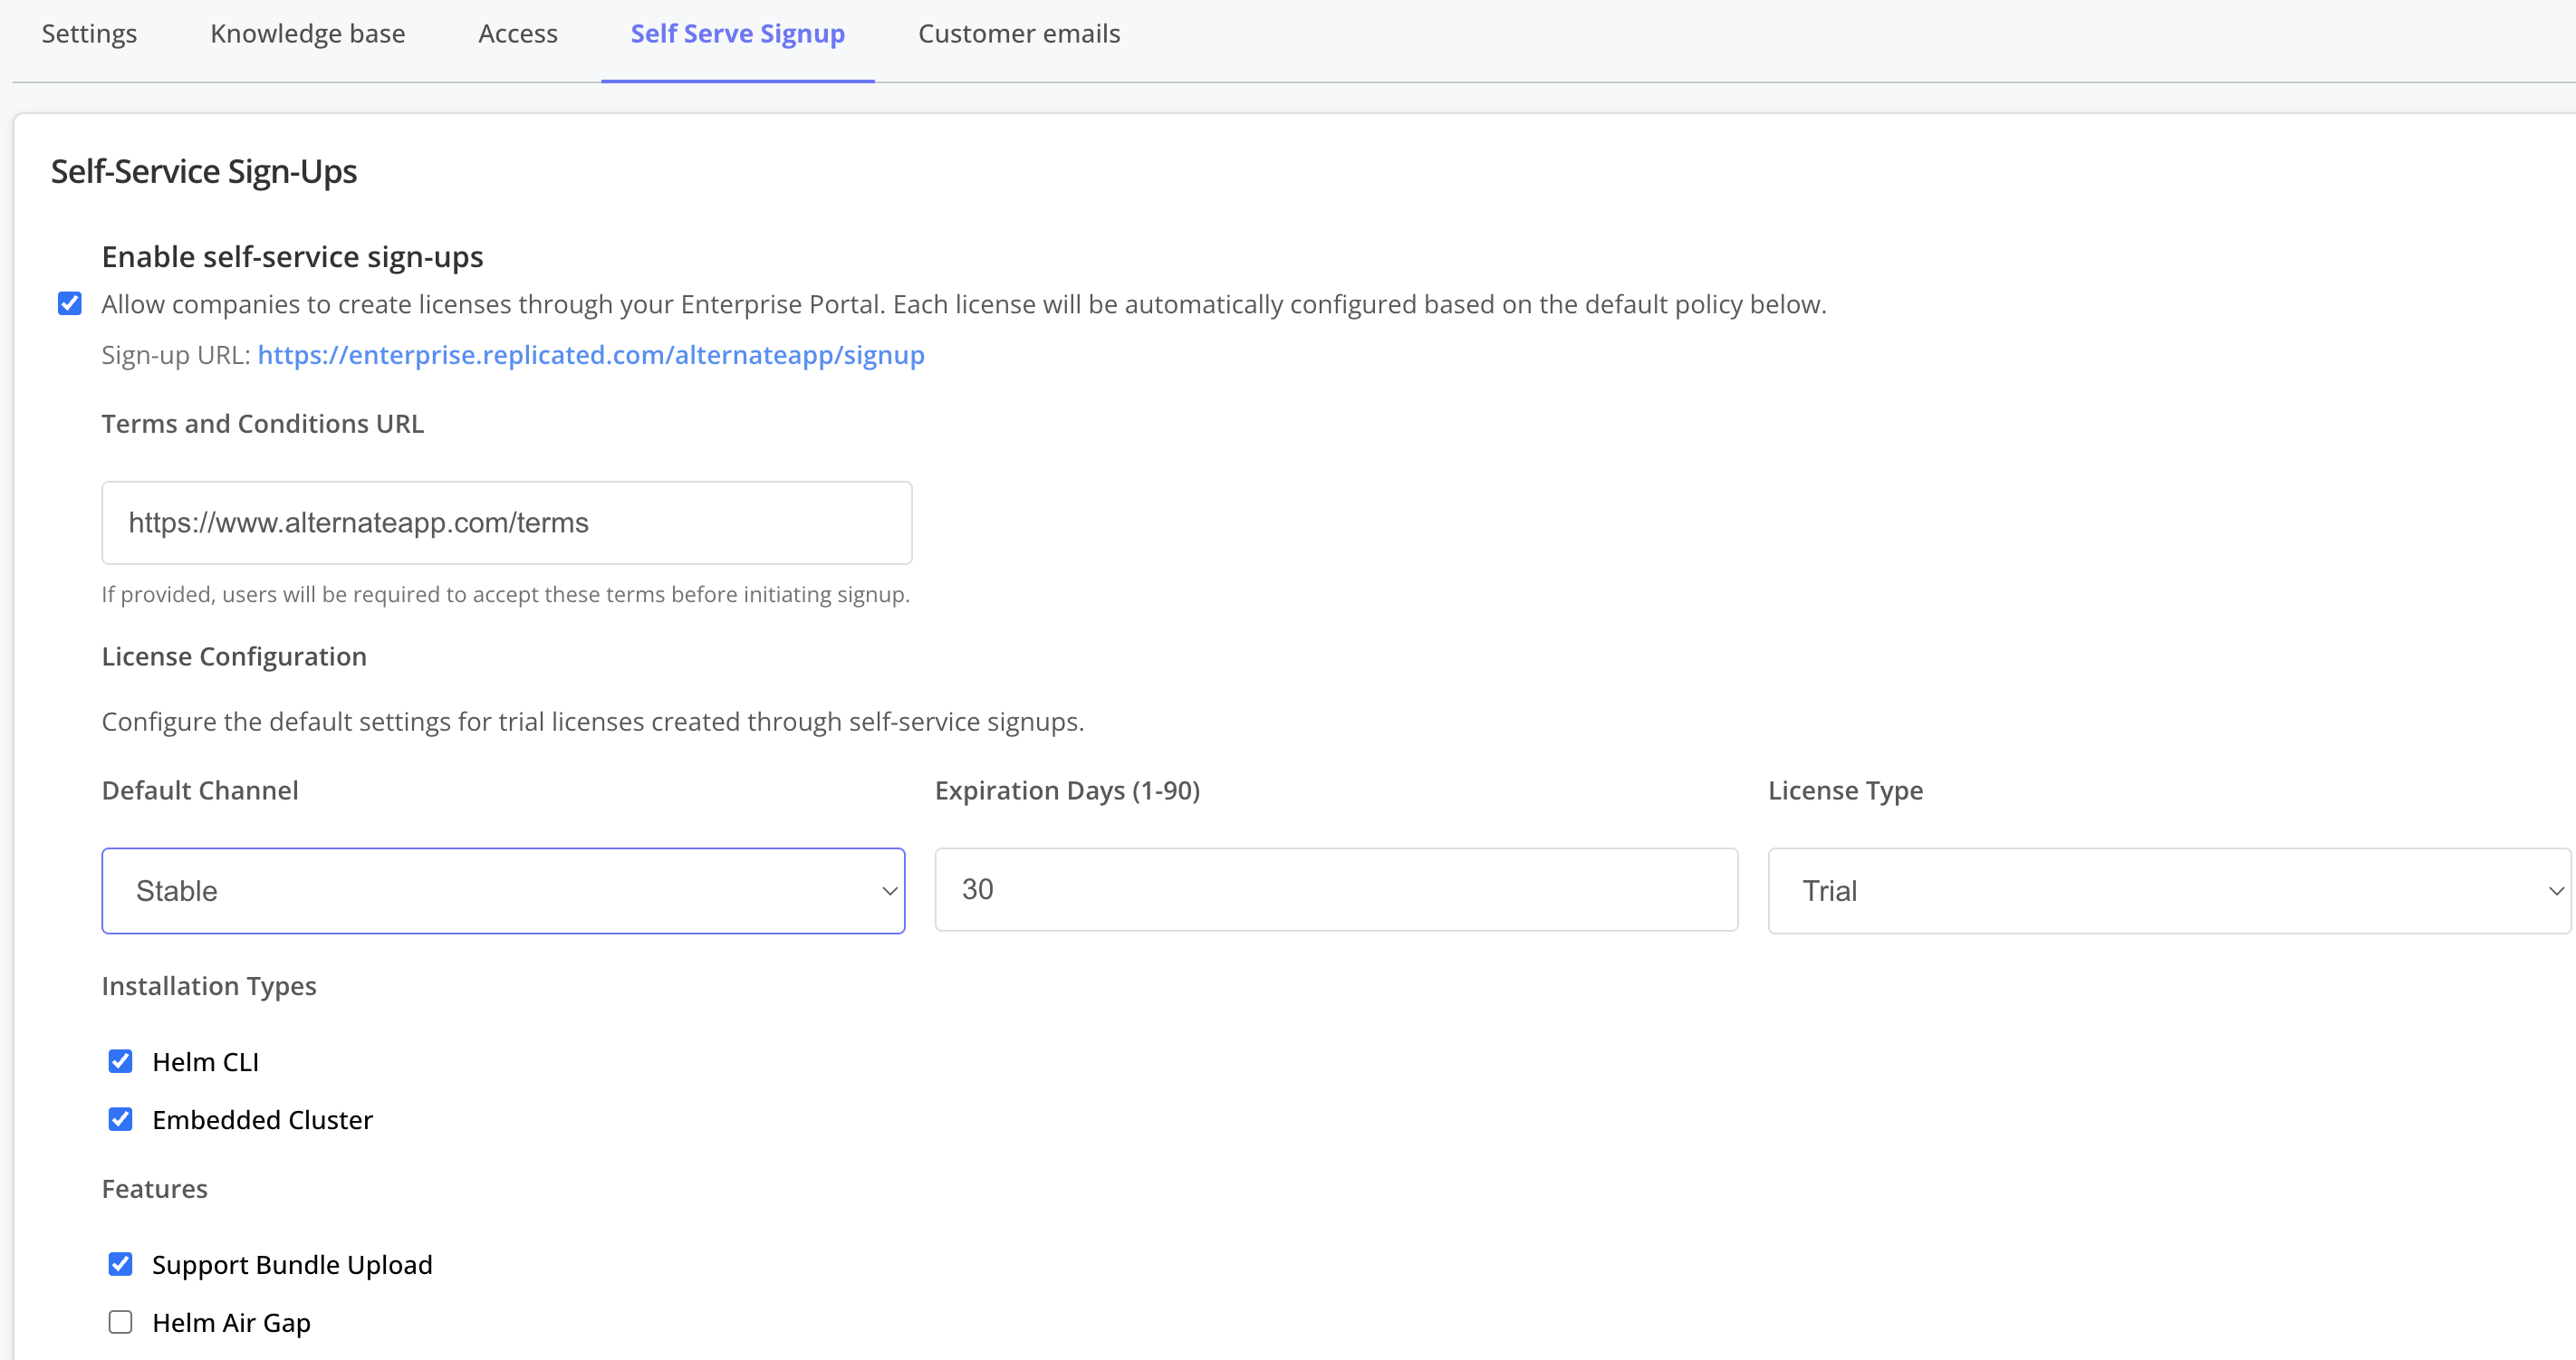Disable the Support Bundle Upload feature

click(120, 1264)
